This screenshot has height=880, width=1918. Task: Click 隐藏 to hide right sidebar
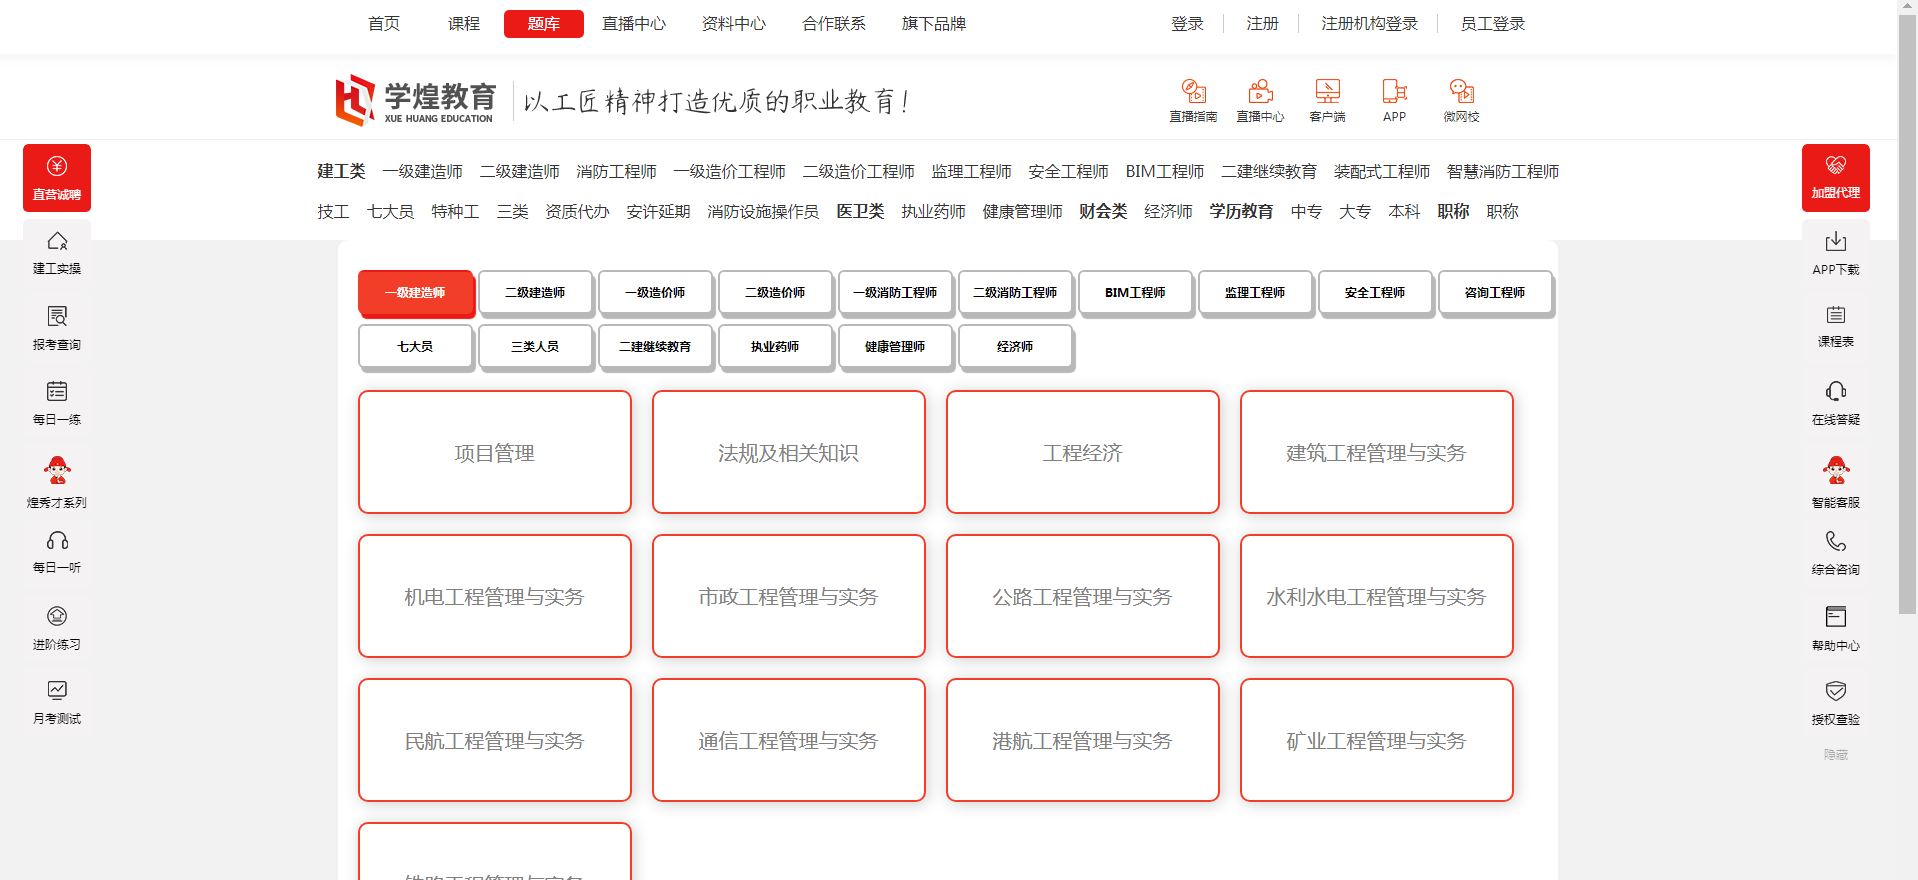(x=1835, y=755)
